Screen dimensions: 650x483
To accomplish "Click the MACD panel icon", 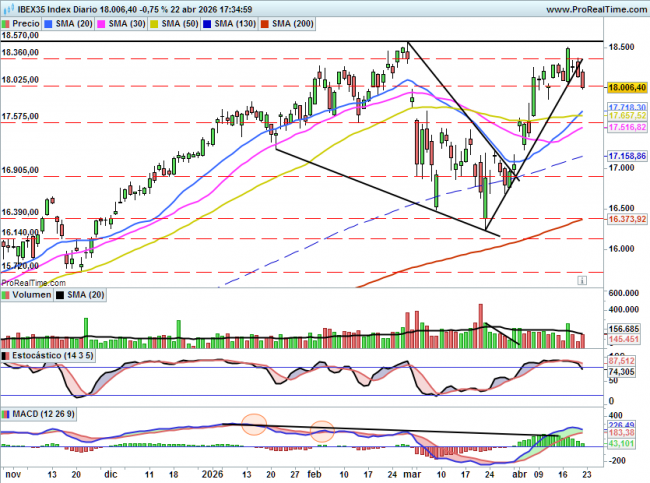I will [x=6, y=413].
